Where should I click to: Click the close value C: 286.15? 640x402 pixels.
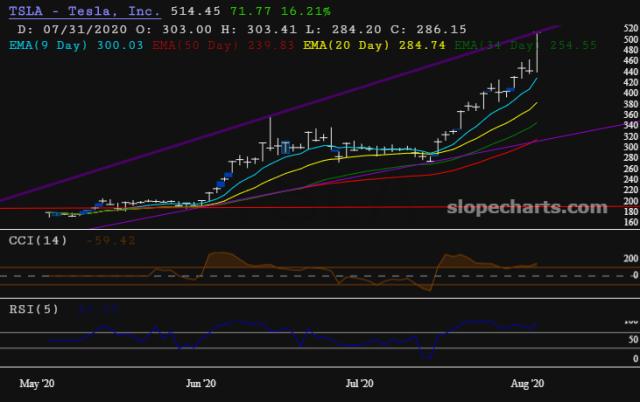click(429, 29)
